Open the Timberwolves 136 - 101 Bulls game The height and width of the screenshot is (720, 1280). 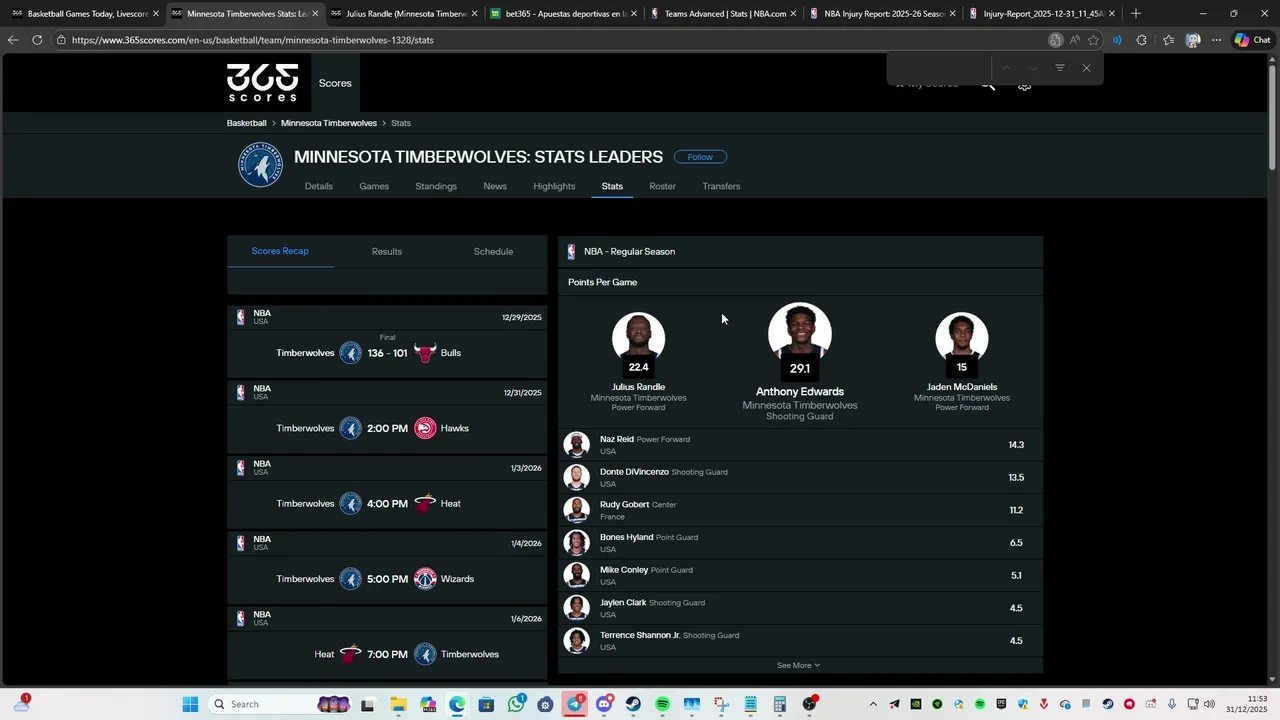tap(387, 353)
